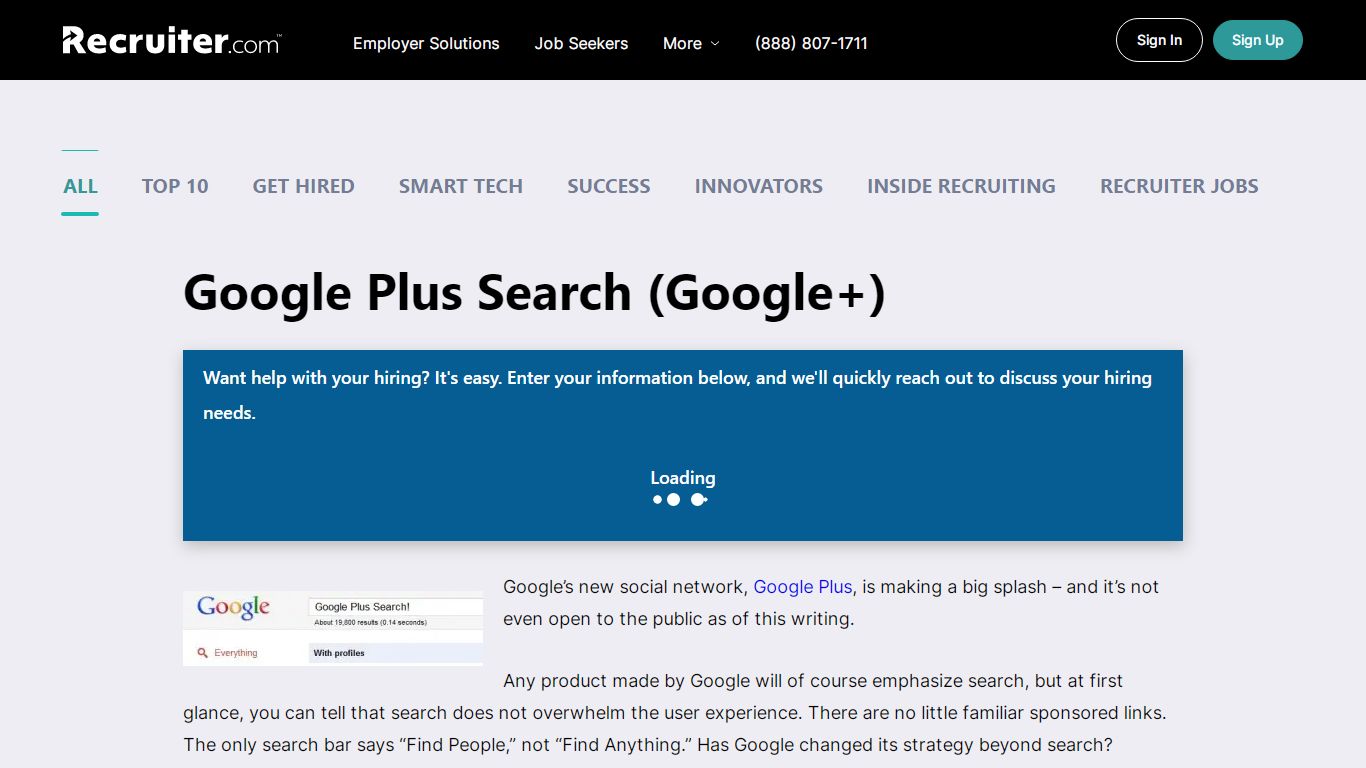This screenshot has height=768, width=1366.
Task: Open the INNOVATORS tab
Action: [759, 186]
